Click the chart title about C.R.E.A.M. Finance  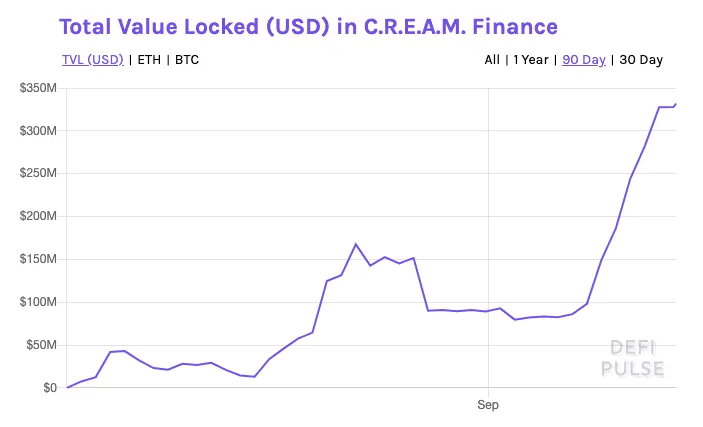point(308,26)
